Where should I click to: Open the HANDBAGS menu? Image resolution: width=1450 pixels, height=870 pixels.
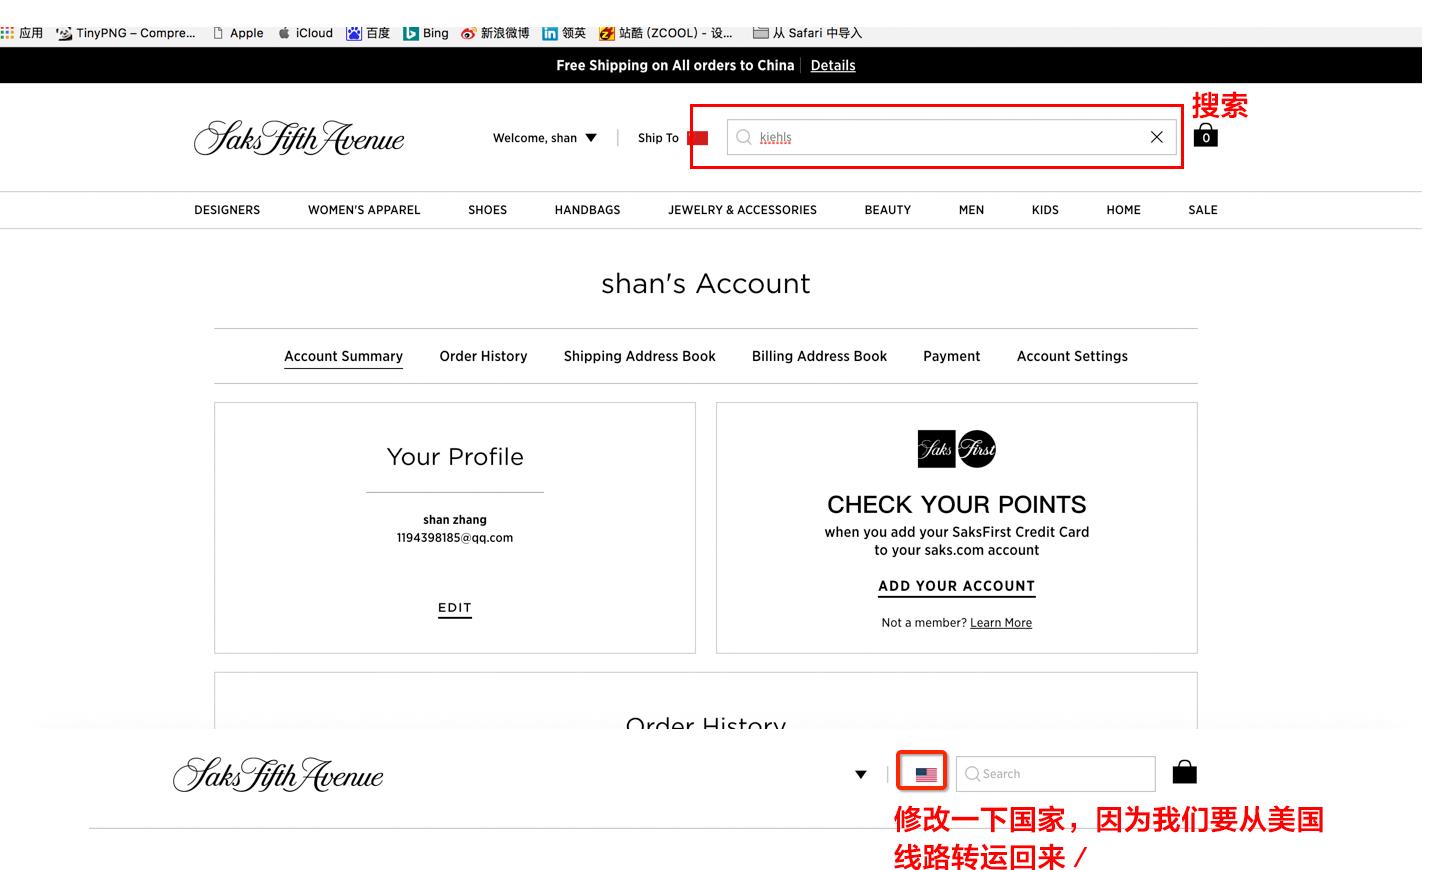tap(588, 210)
